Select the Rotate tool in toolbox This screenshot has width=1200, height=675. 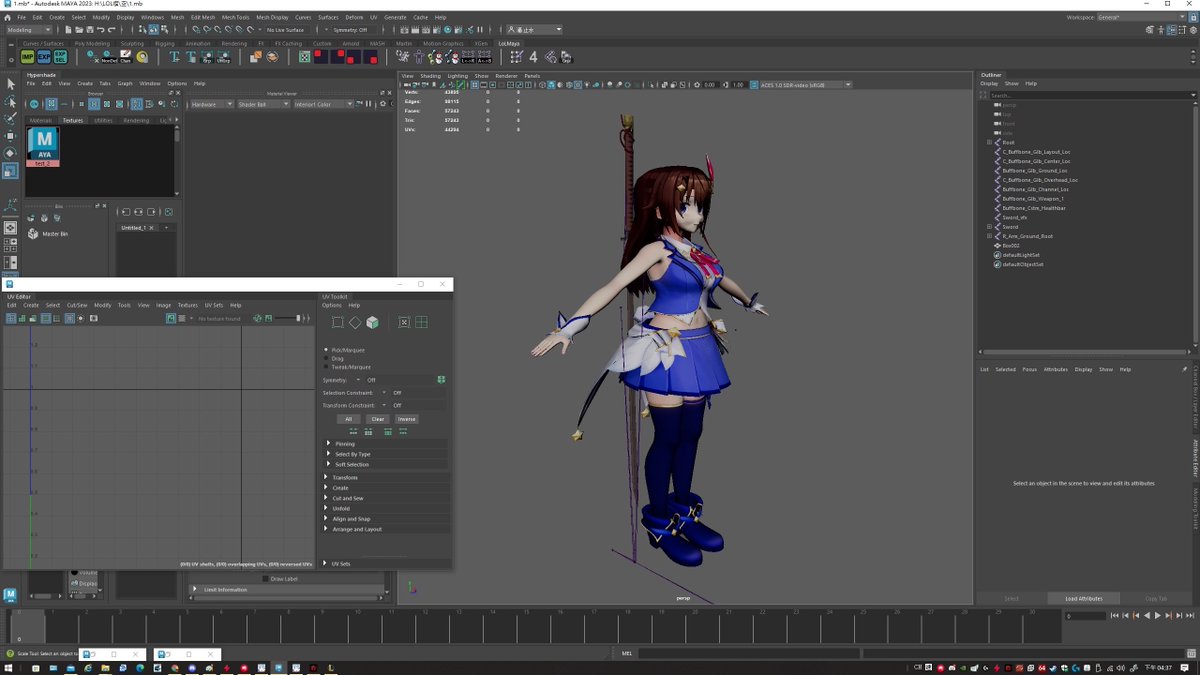[11, 153]
